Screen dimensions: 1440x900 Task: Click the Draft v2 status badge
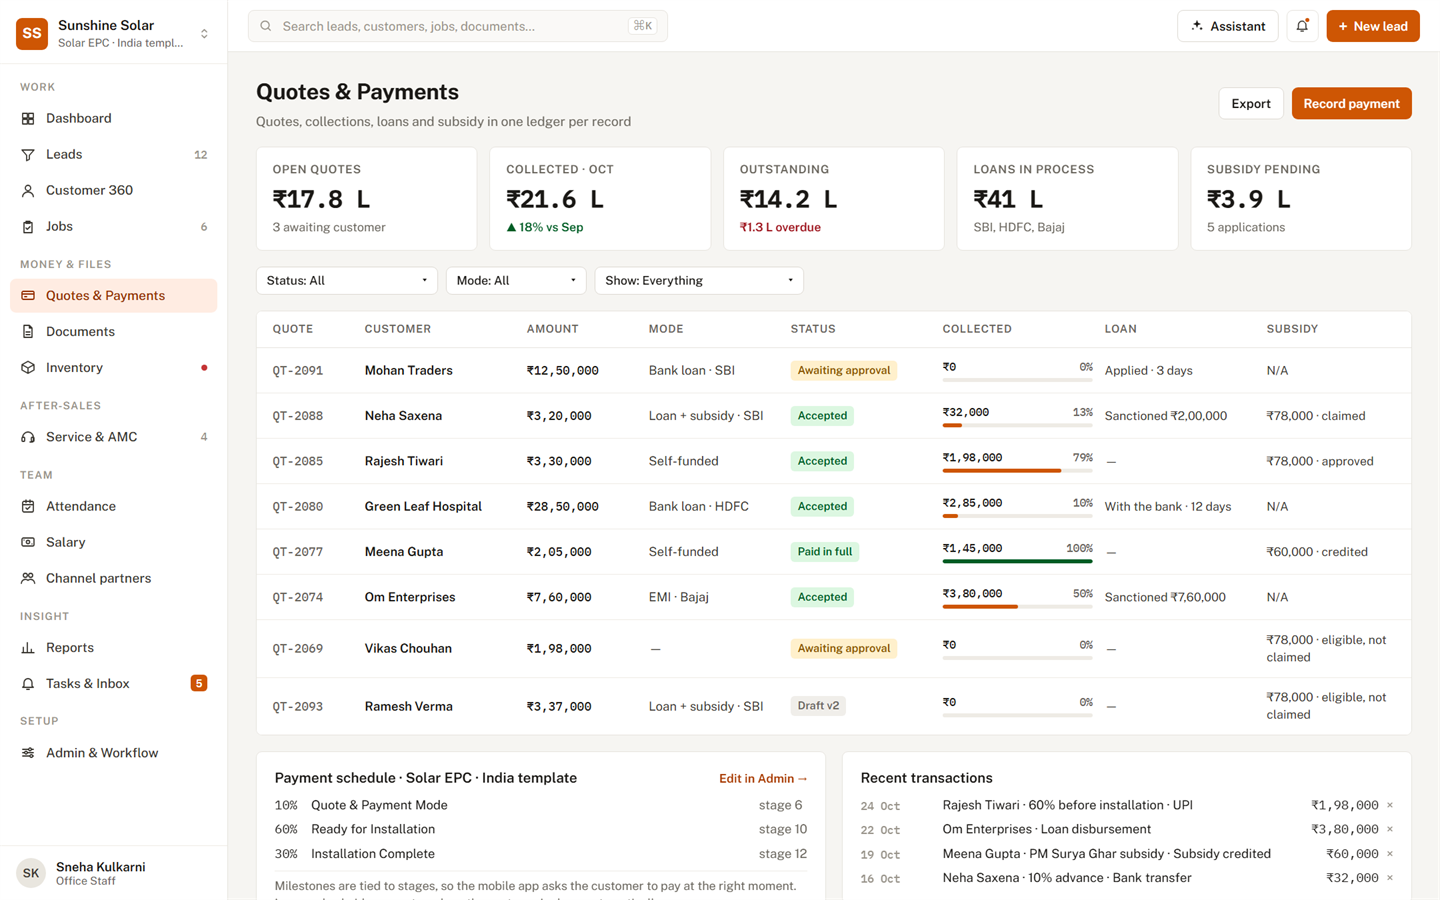(818, 706)
